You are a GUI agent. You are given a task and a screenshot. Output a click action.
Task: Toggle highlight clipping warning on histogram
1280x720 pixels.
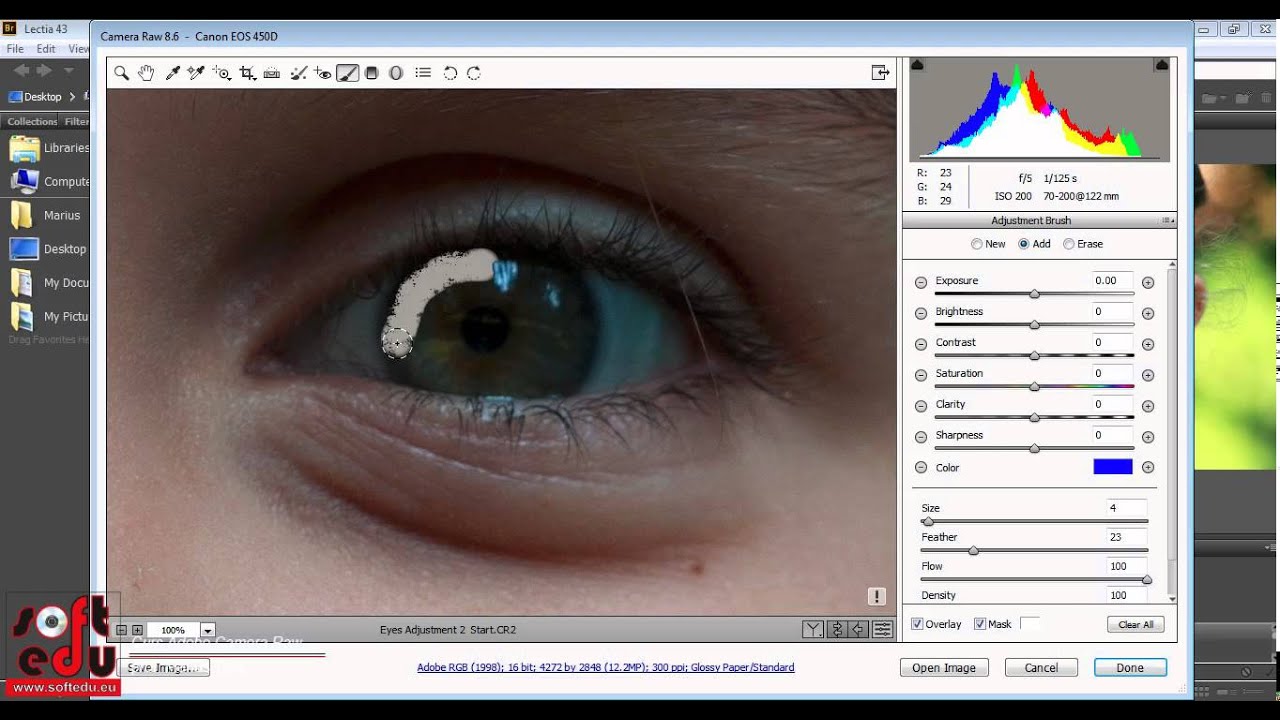(1162, 65)
